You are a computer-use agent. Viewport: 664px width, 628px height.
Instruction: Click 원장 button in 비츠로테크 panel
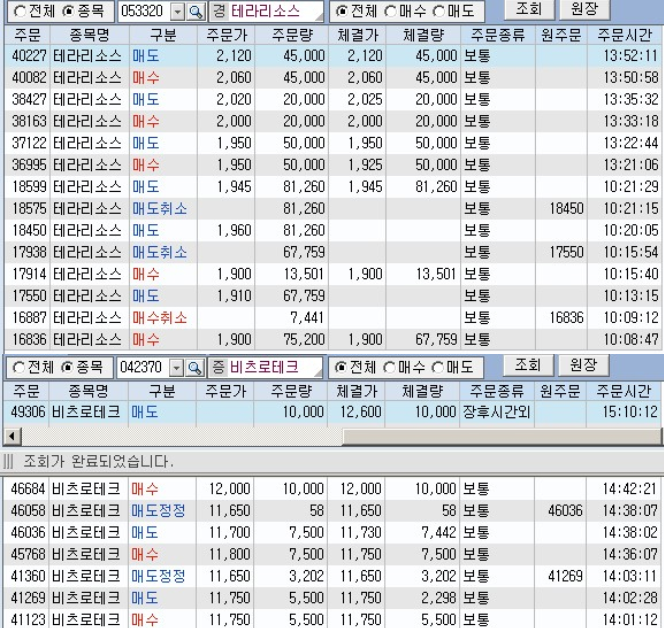pos(584,365)
